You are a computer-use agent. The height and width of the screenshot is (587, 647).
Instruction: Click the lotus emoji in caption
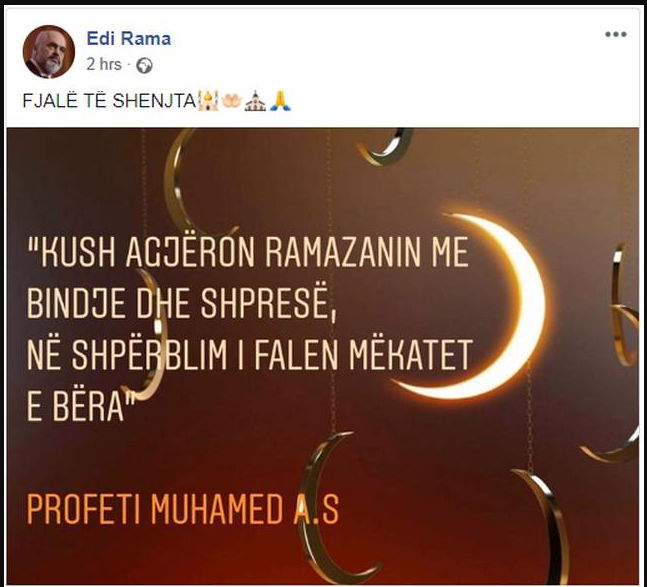point(231,101)
